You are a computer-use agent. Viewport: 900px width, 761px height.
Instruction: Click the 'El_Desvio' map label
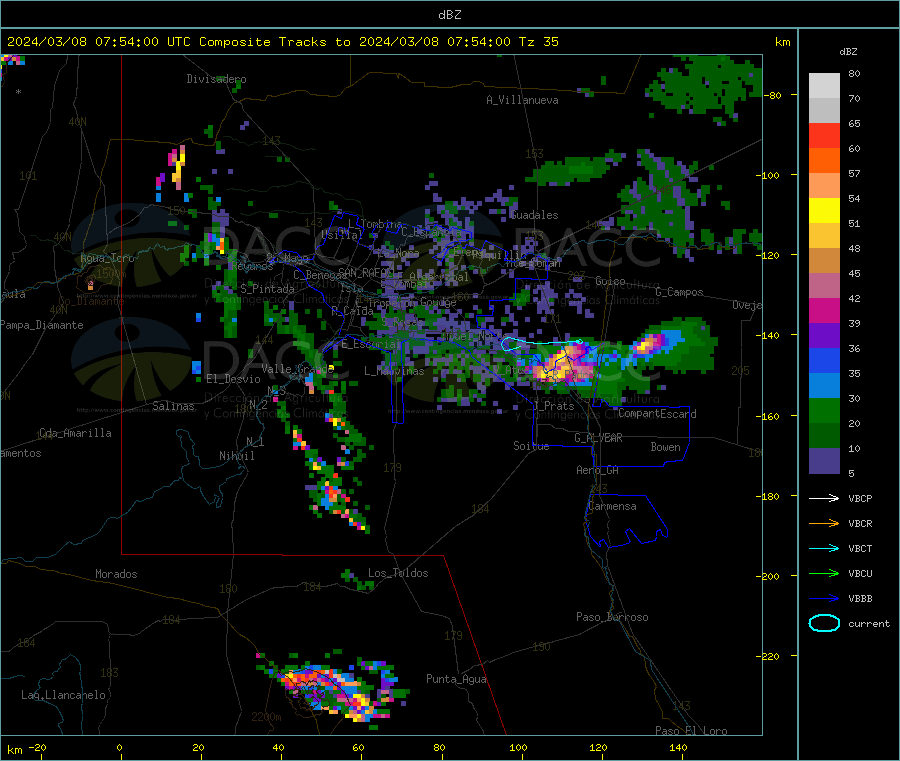(233, 379)
